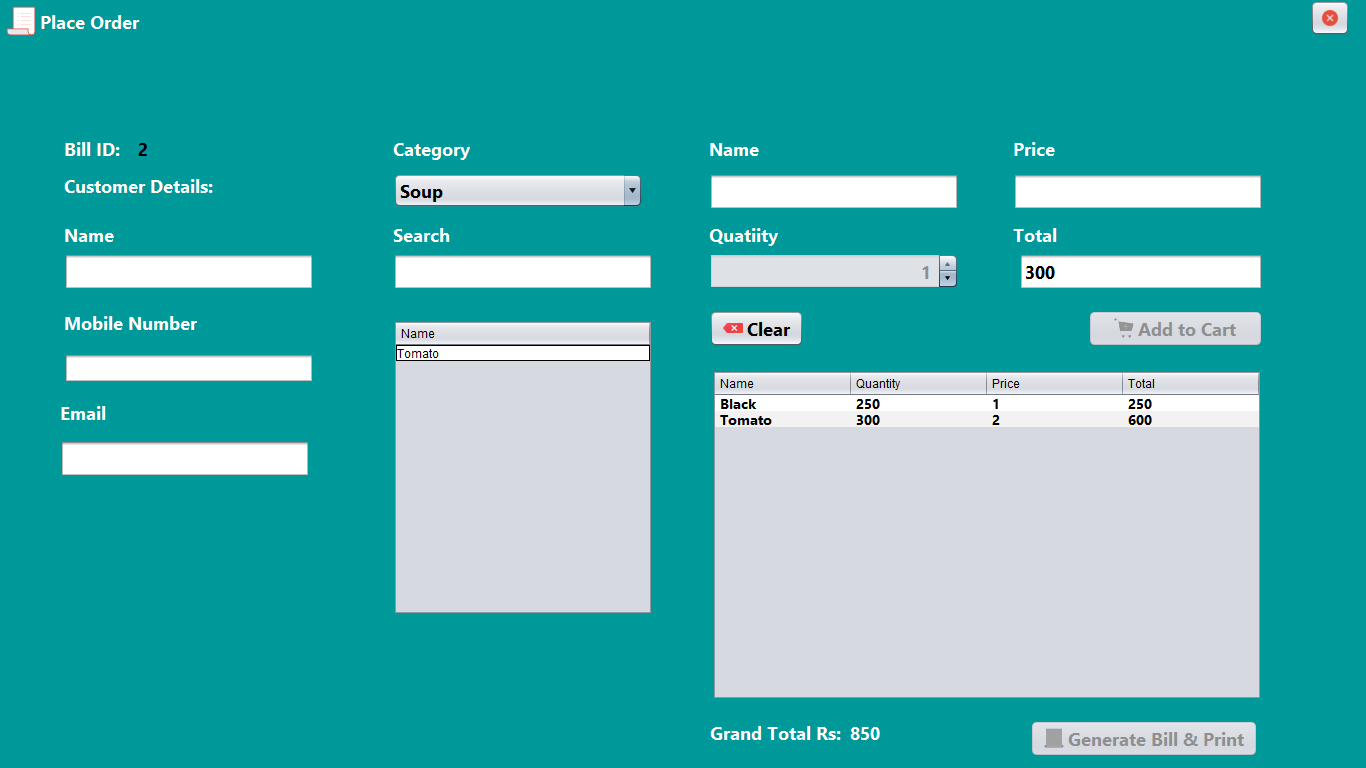
Task: Click the Search input box
Action: (x=522, y=271)
